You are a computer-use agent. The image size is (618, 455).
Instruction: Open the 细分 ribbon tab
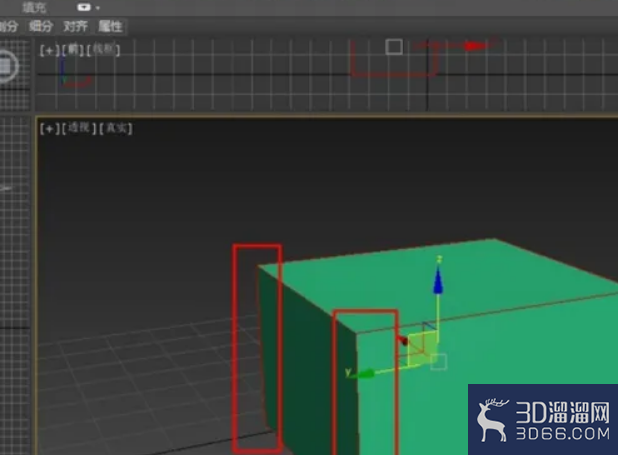coord(41,26)
